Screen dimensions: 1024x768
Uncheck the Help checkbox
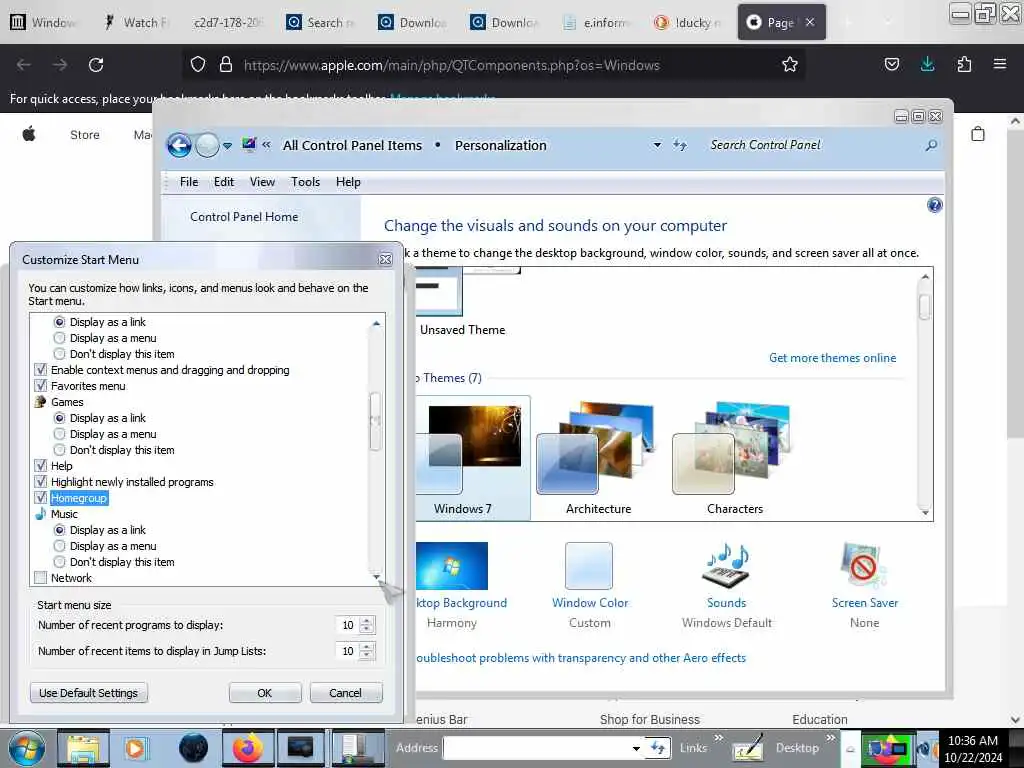(x=40, y=466)
